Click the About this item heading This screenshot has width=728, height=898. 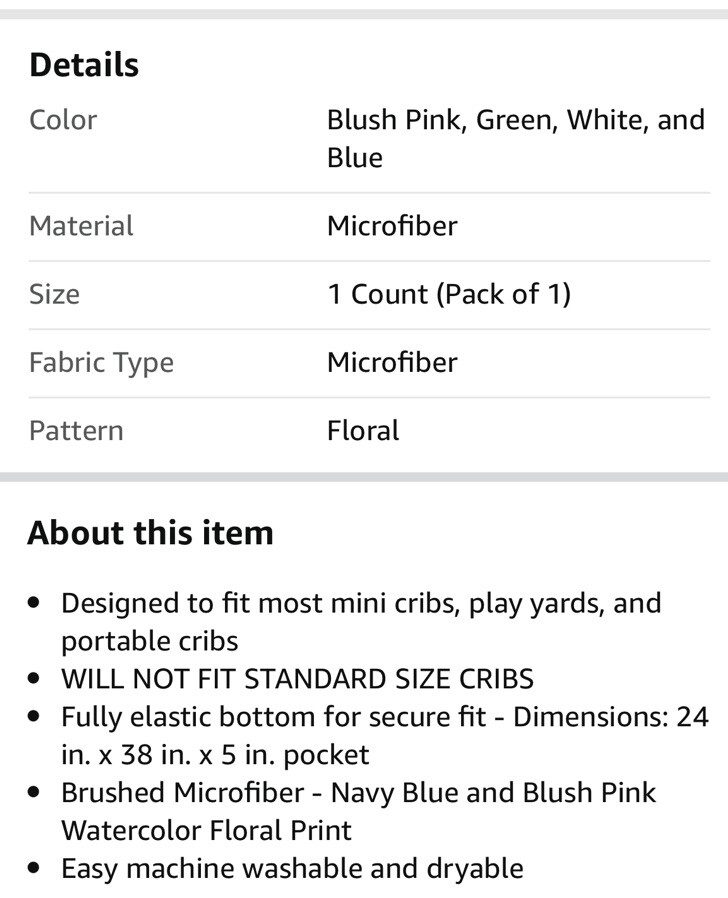[150, 533]
